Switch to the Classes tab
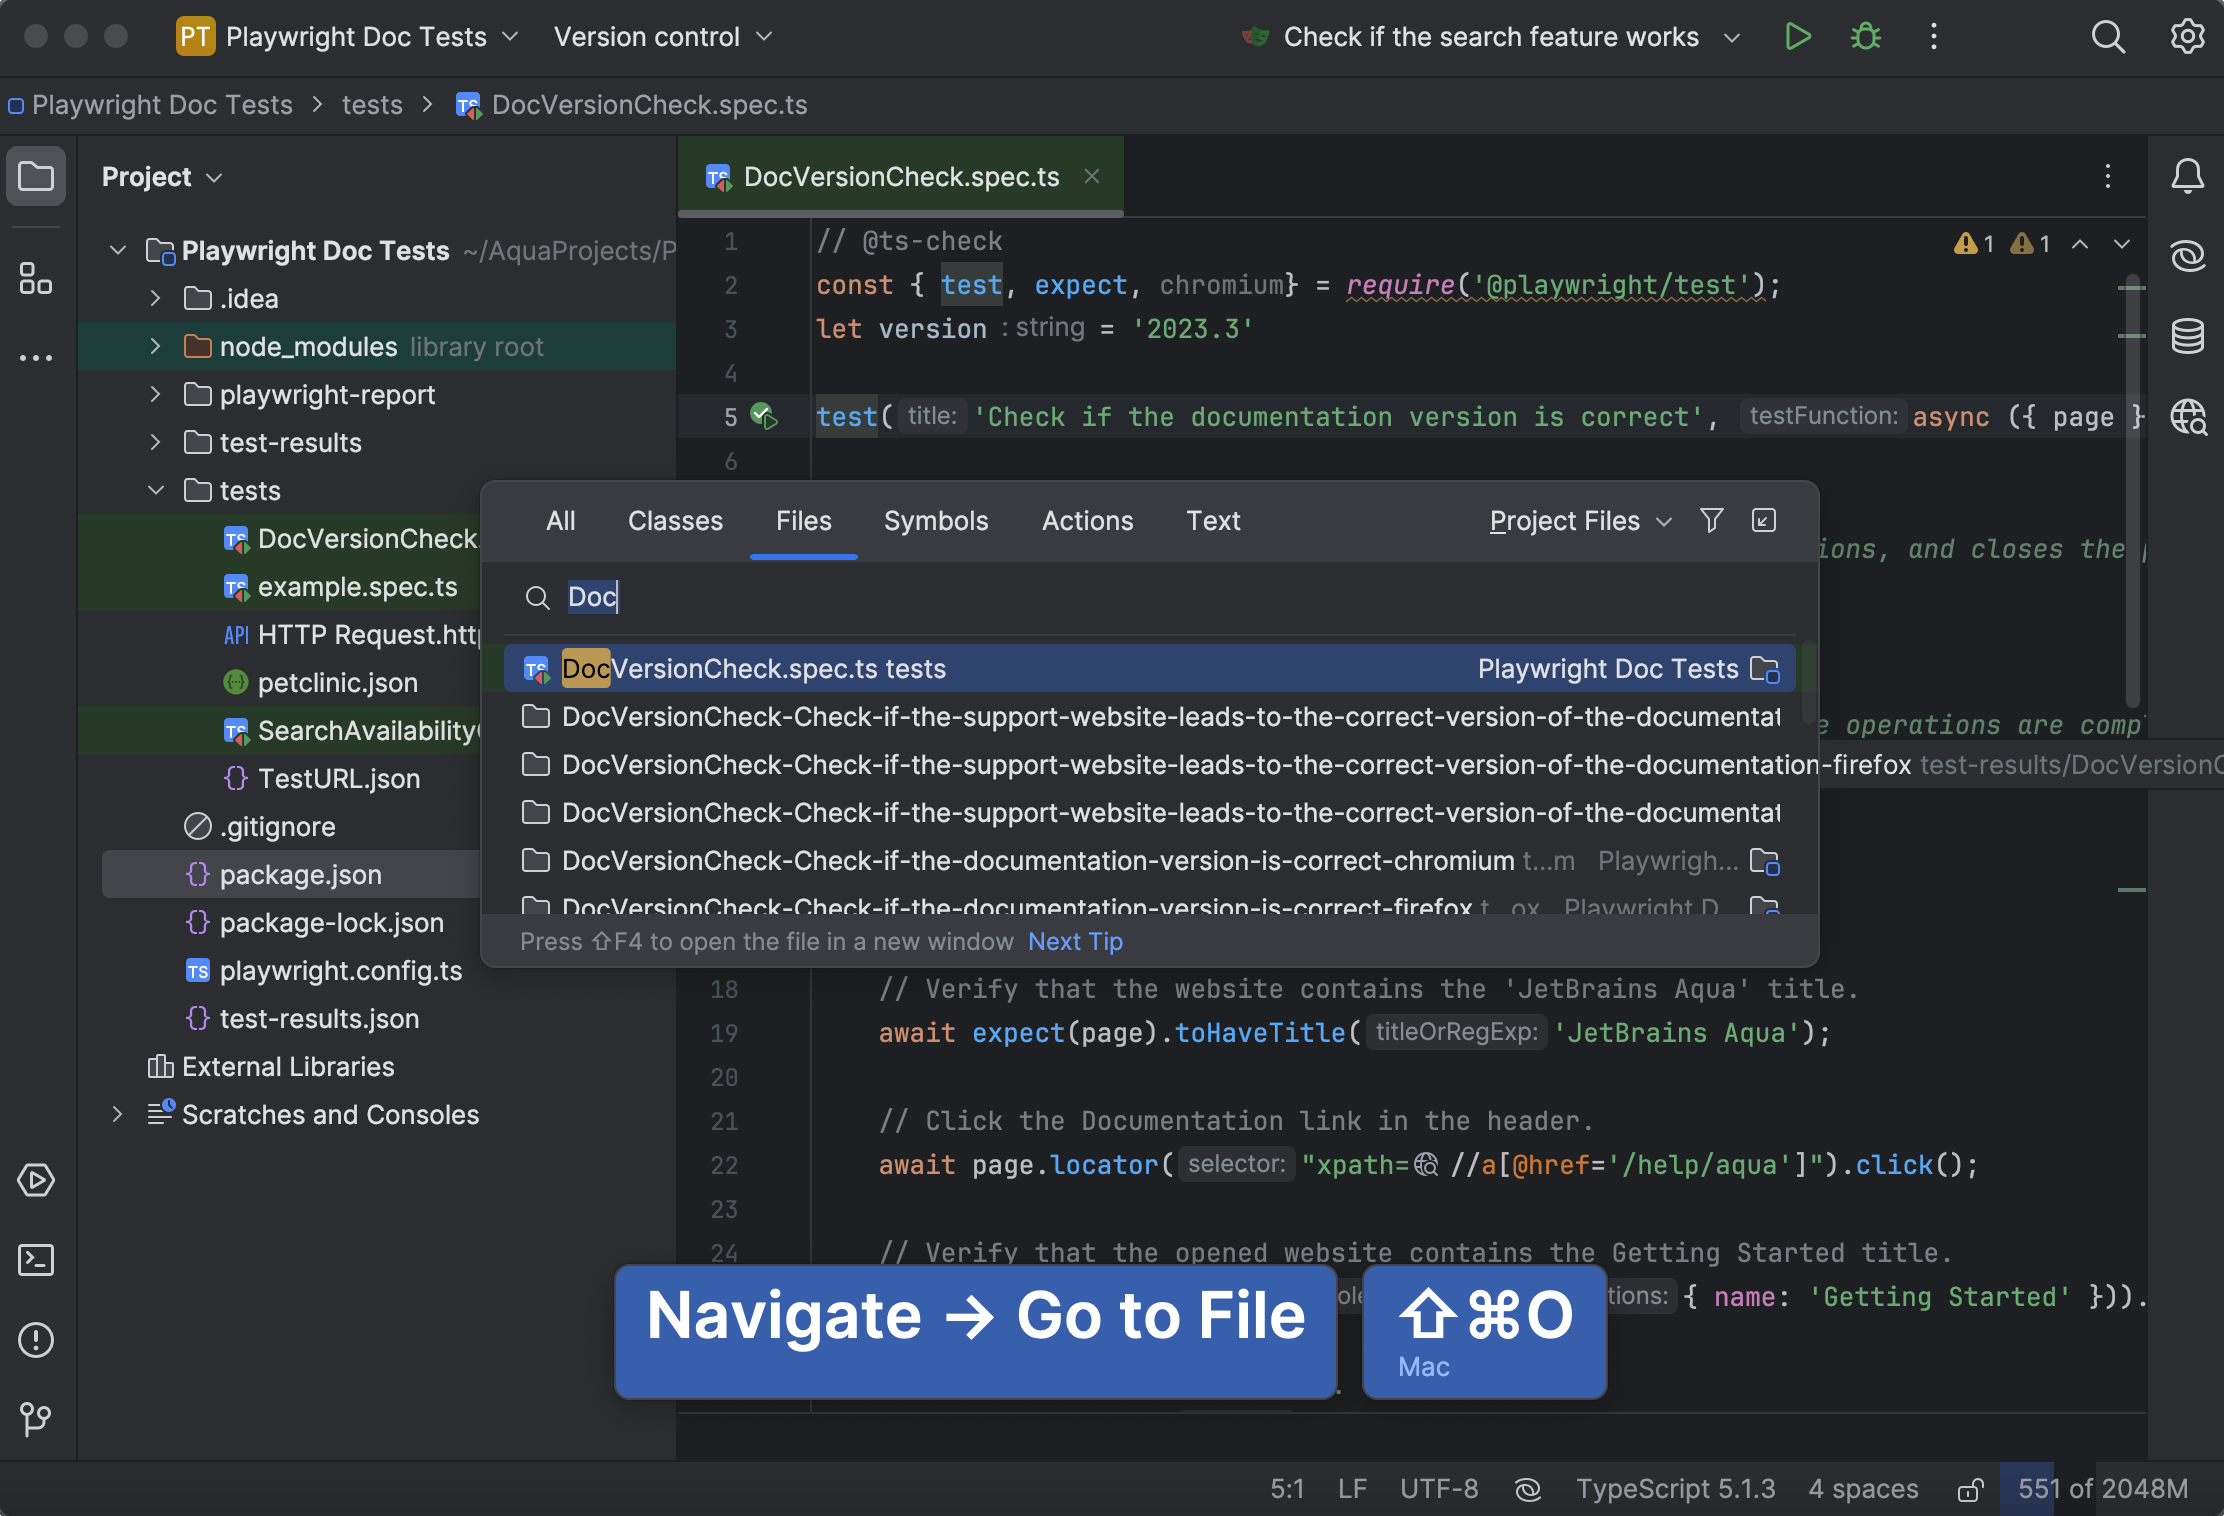 point(675,521)
